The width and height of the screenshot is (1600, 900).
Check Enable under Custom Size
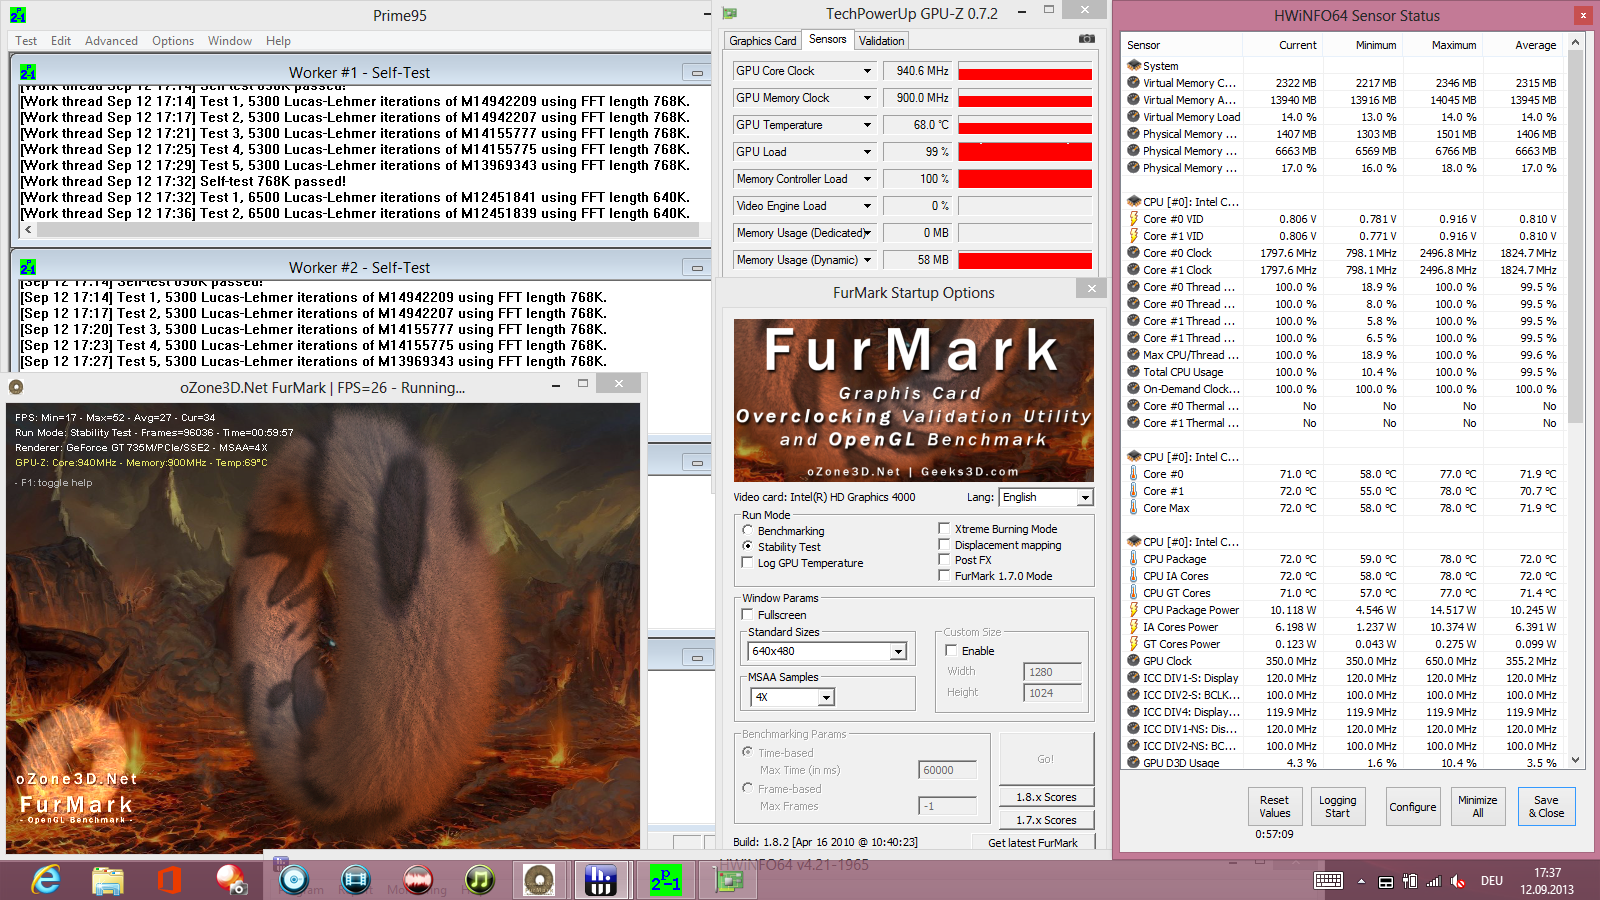[951, 650]
